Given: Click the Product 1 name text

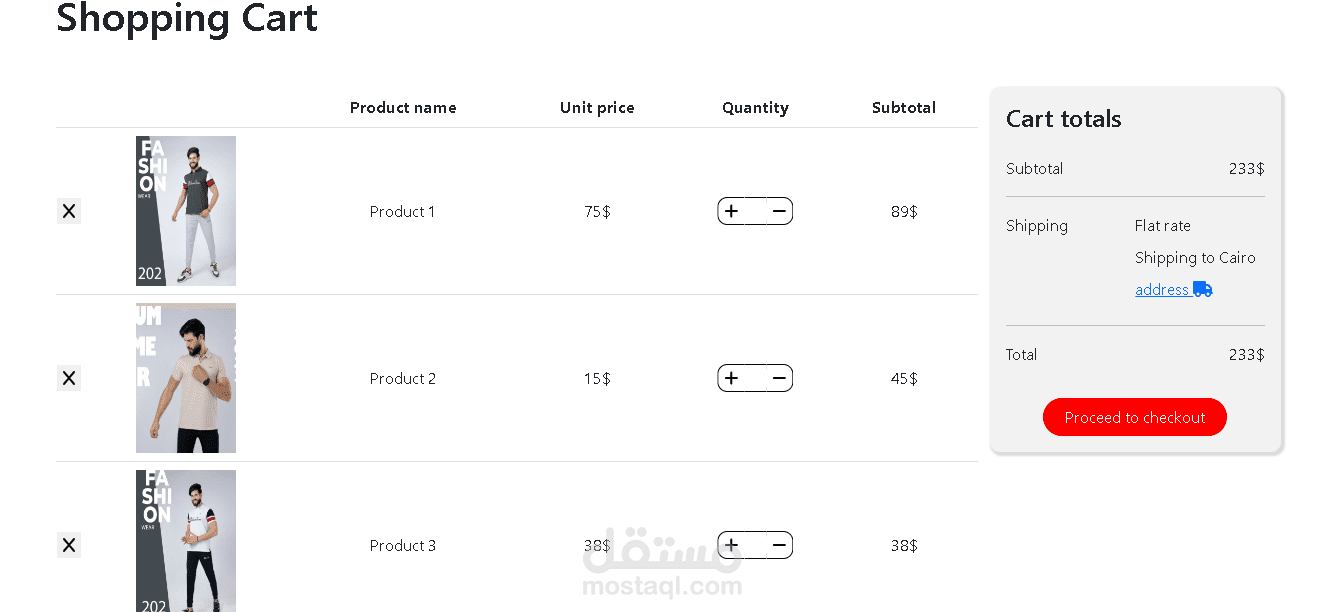Looking at the screenshot, I should (x=403, y=212).
